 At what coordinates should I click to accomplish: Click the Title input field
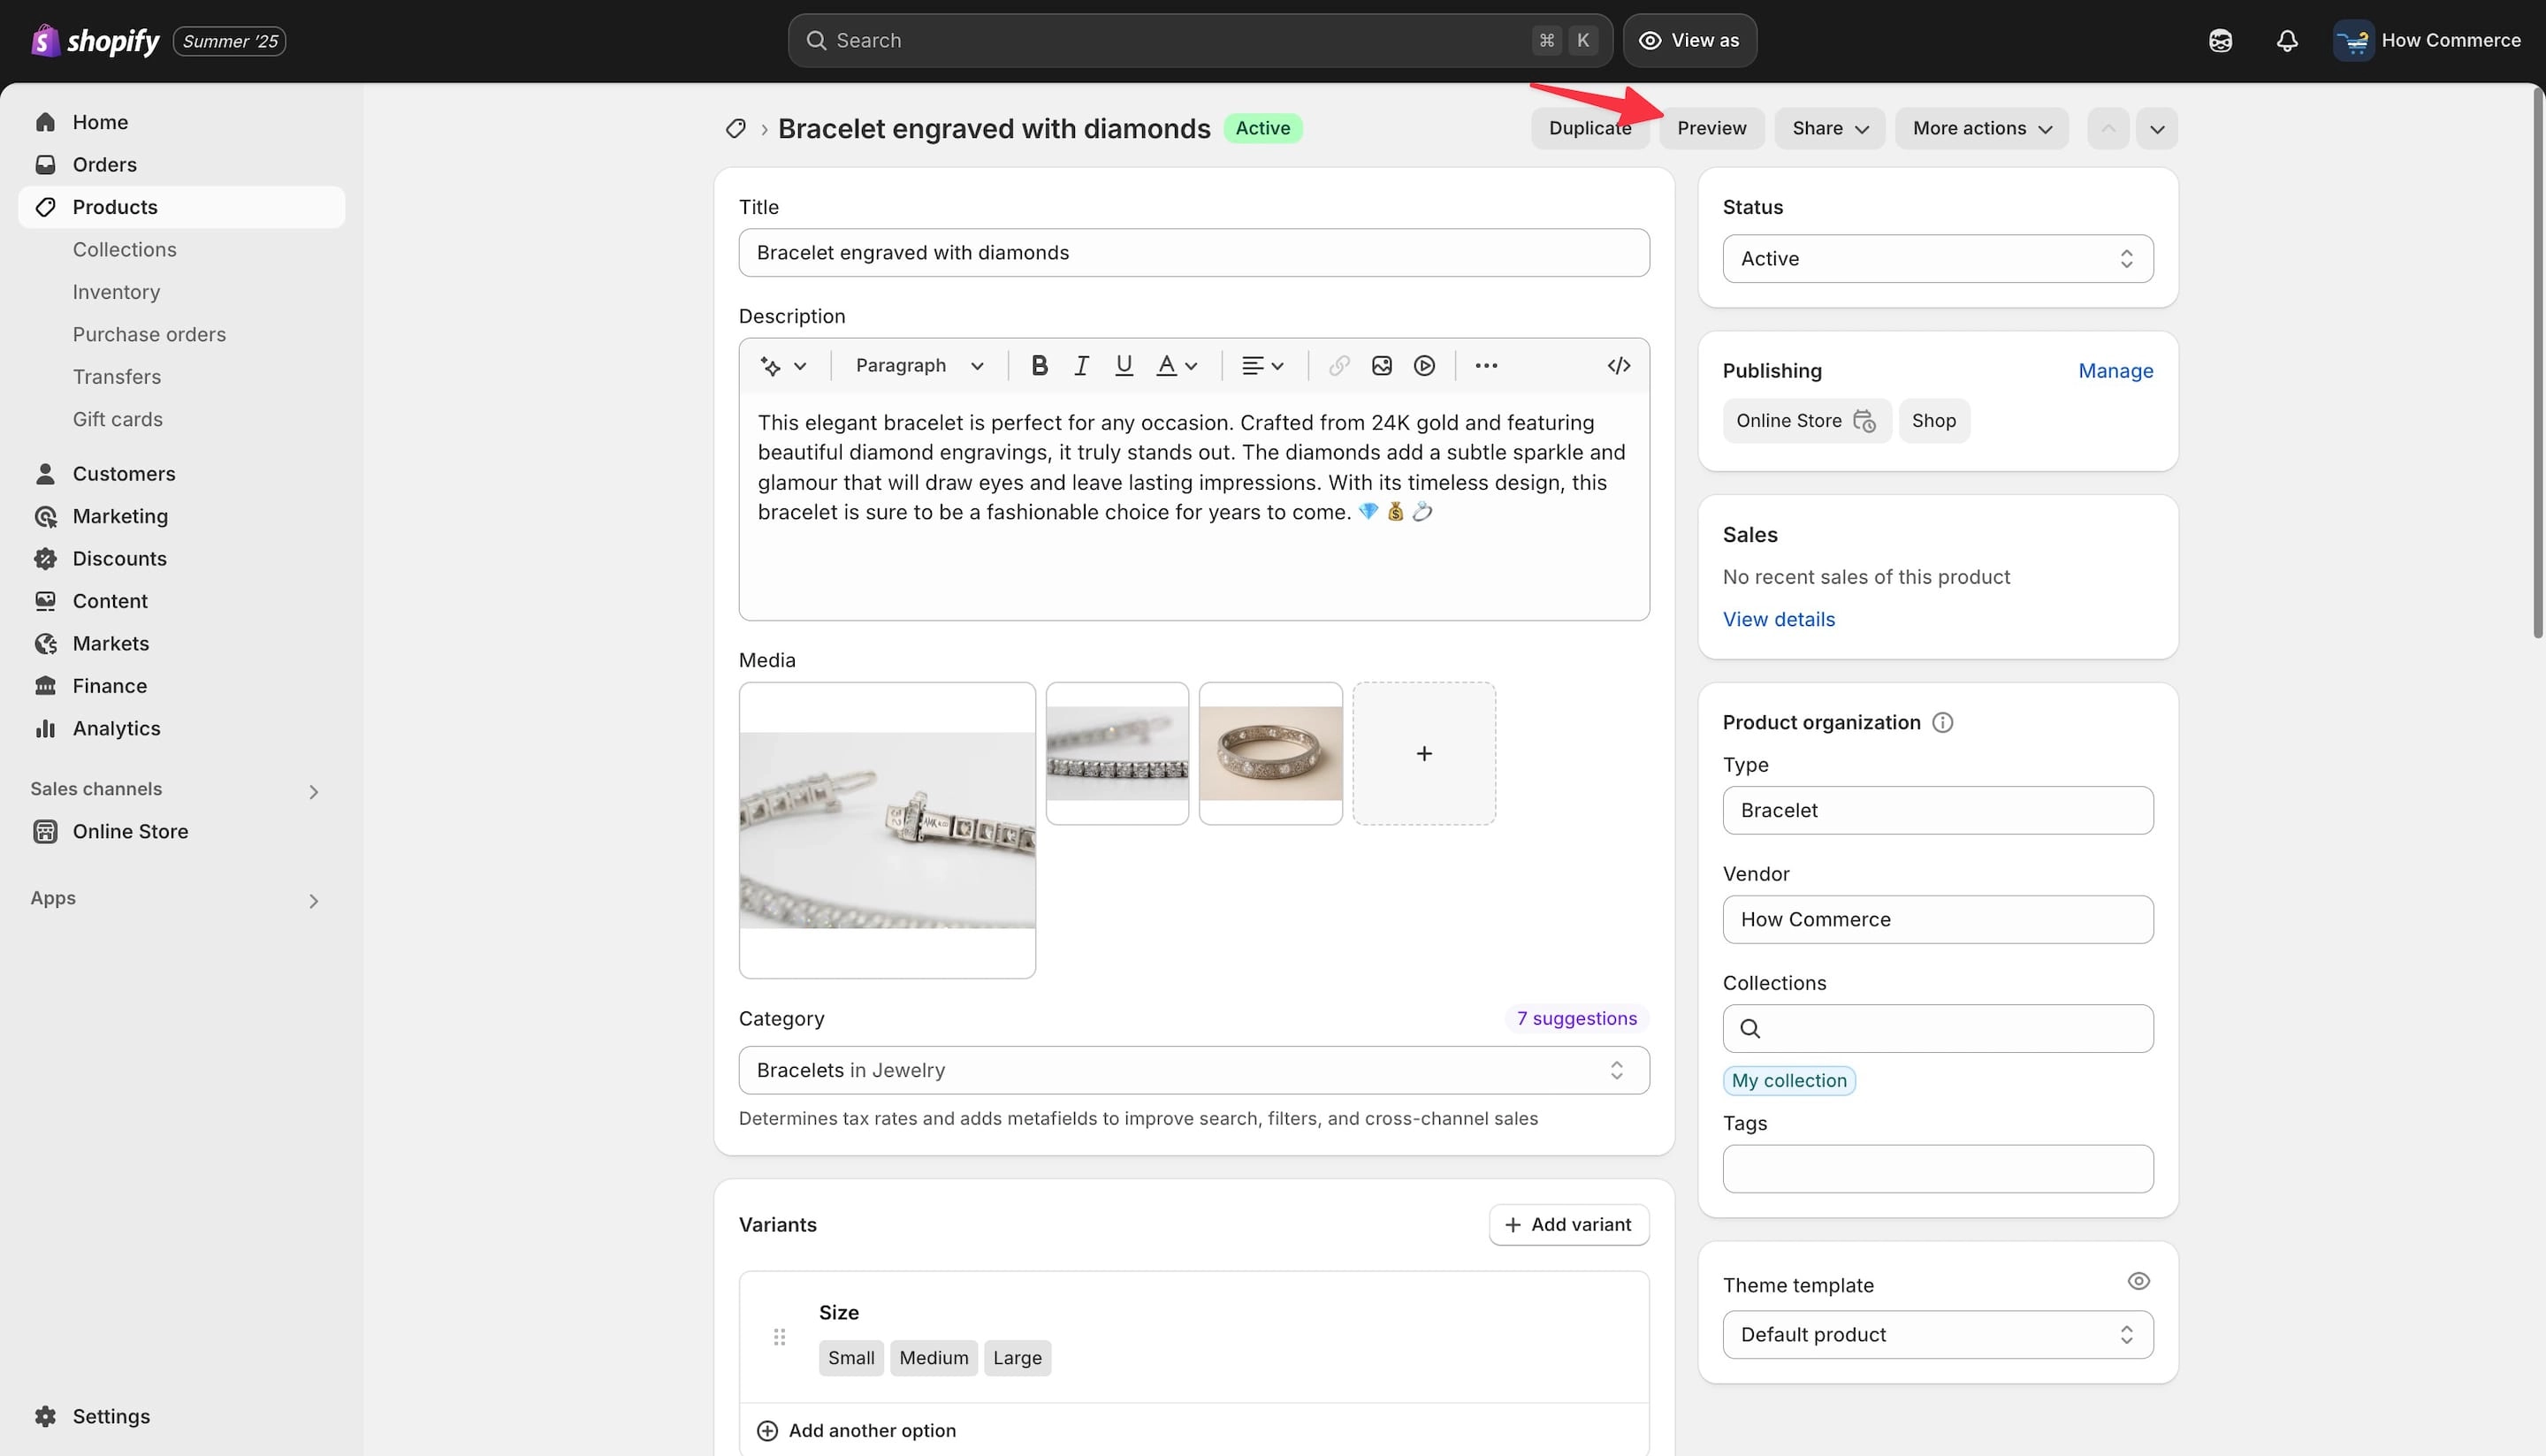coord(1193,253)
